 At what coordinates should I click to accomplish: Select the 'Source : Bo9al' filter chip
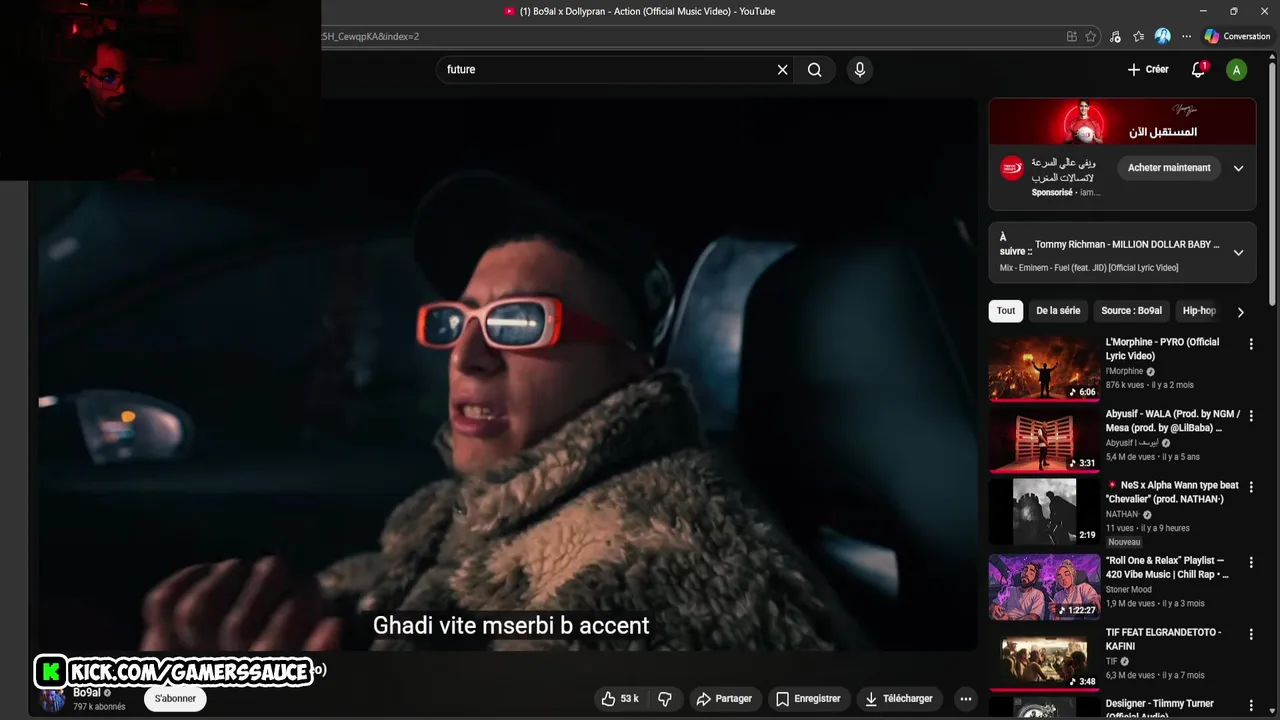point(1131,311)
